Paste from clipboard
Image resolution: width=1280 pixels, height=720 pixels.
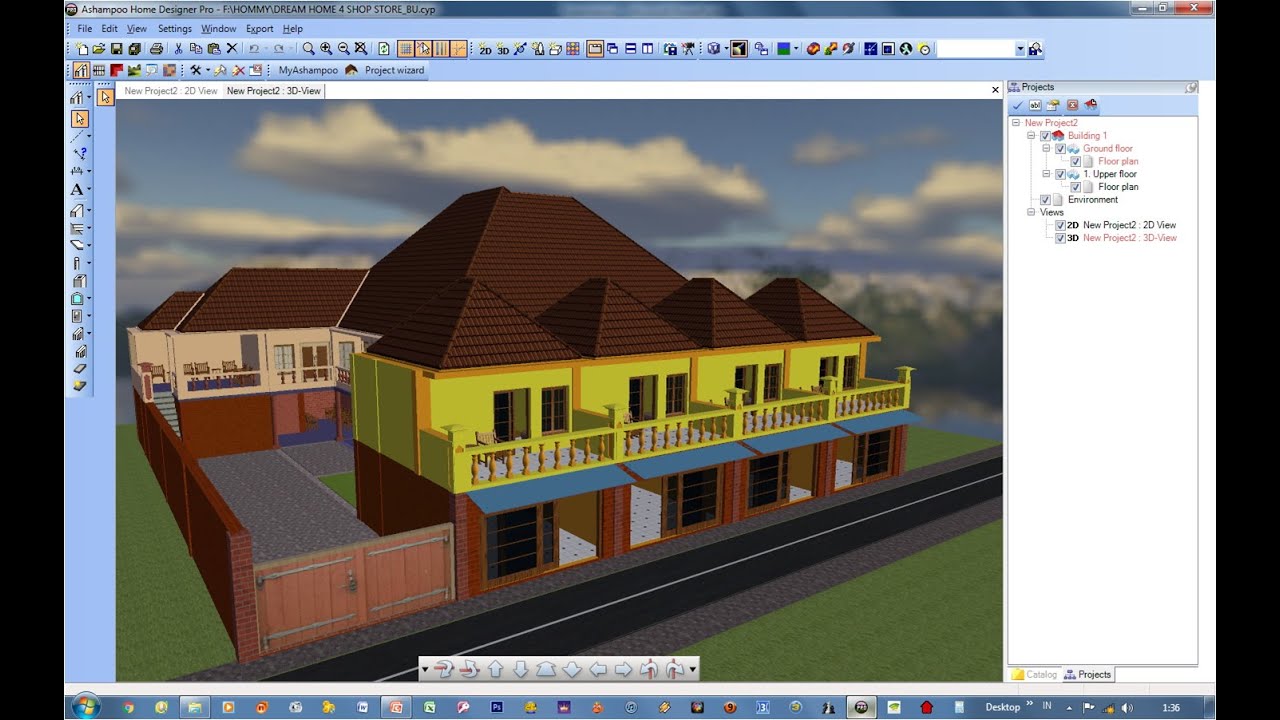(x=214, y=48)
